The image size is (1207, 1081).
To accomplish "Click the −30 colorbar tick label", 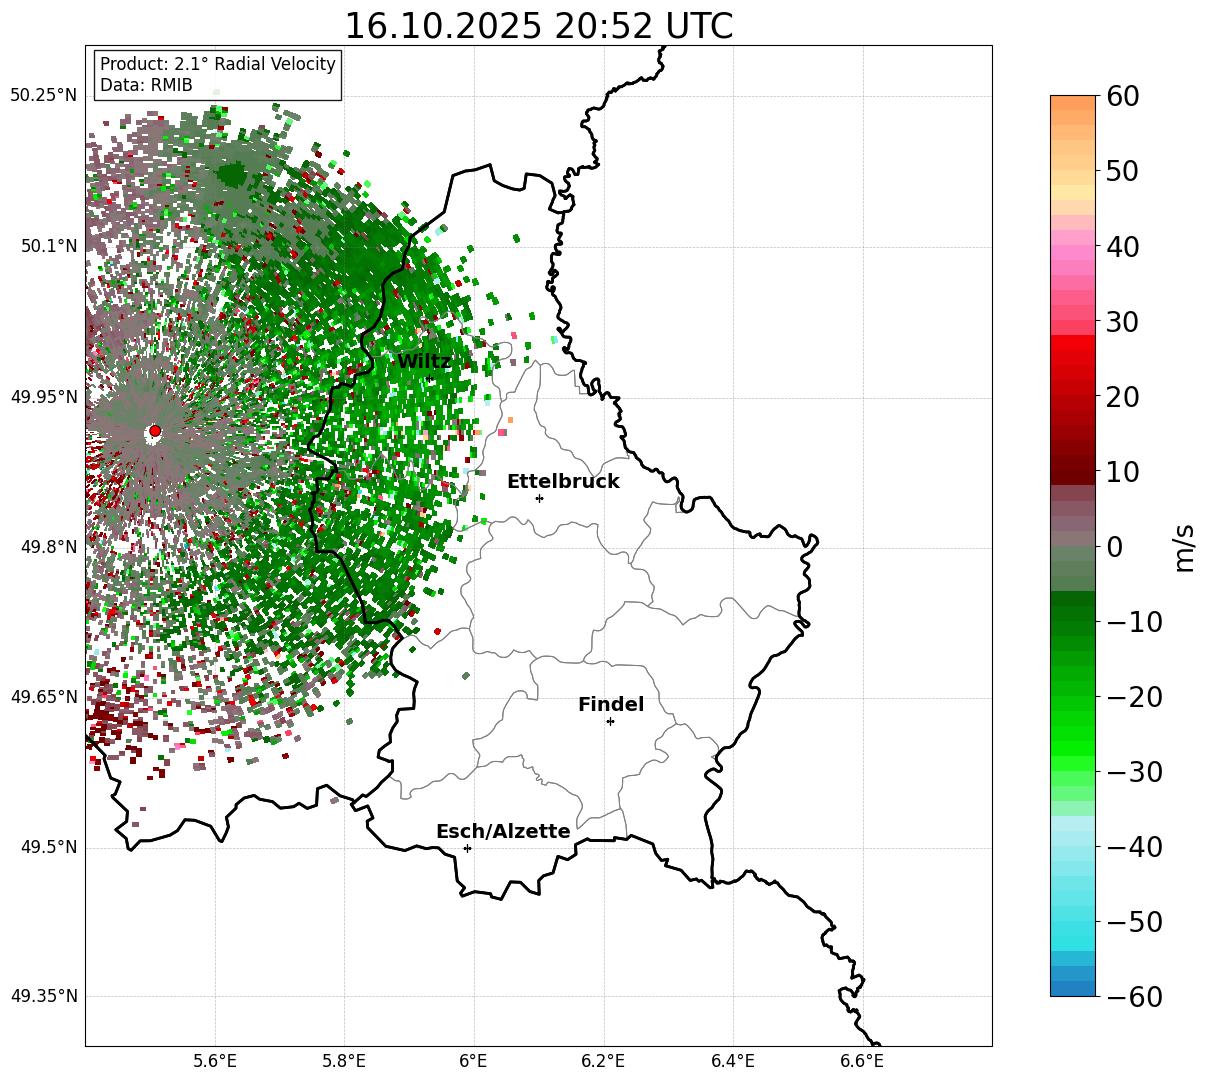I will (x=1134, y=772).
